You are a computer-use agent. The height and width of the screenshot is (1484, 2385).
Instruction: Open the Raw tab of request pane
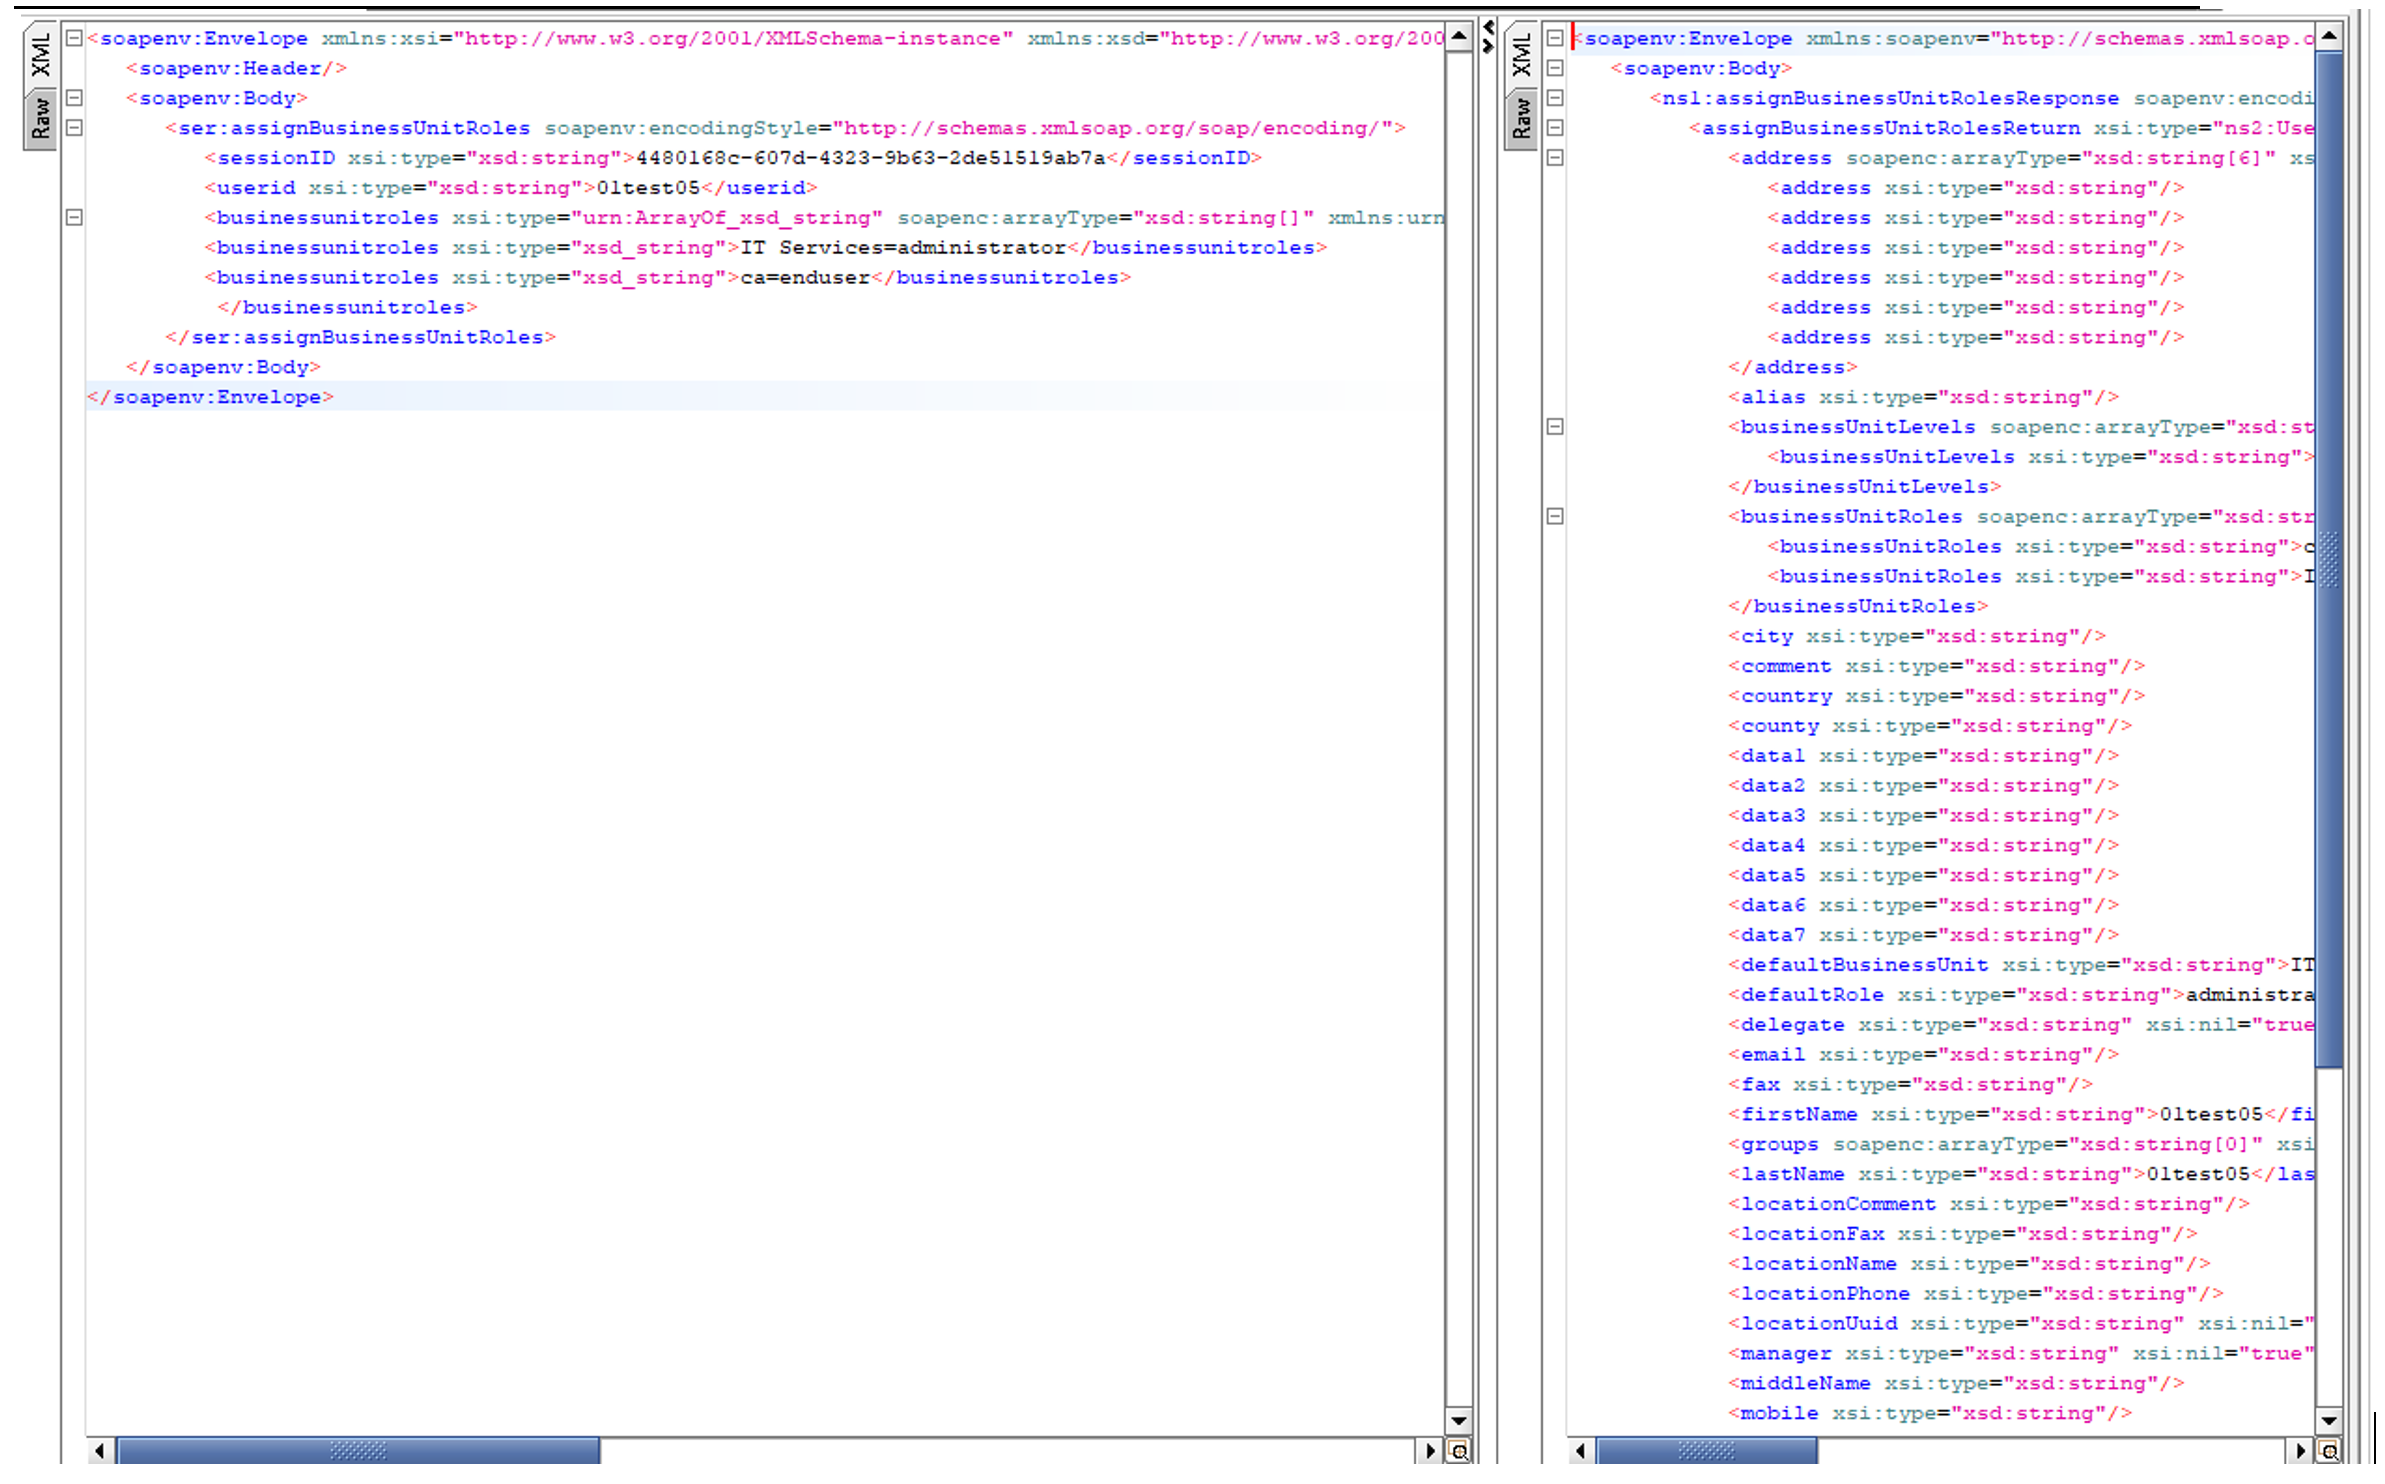[40, 118]
